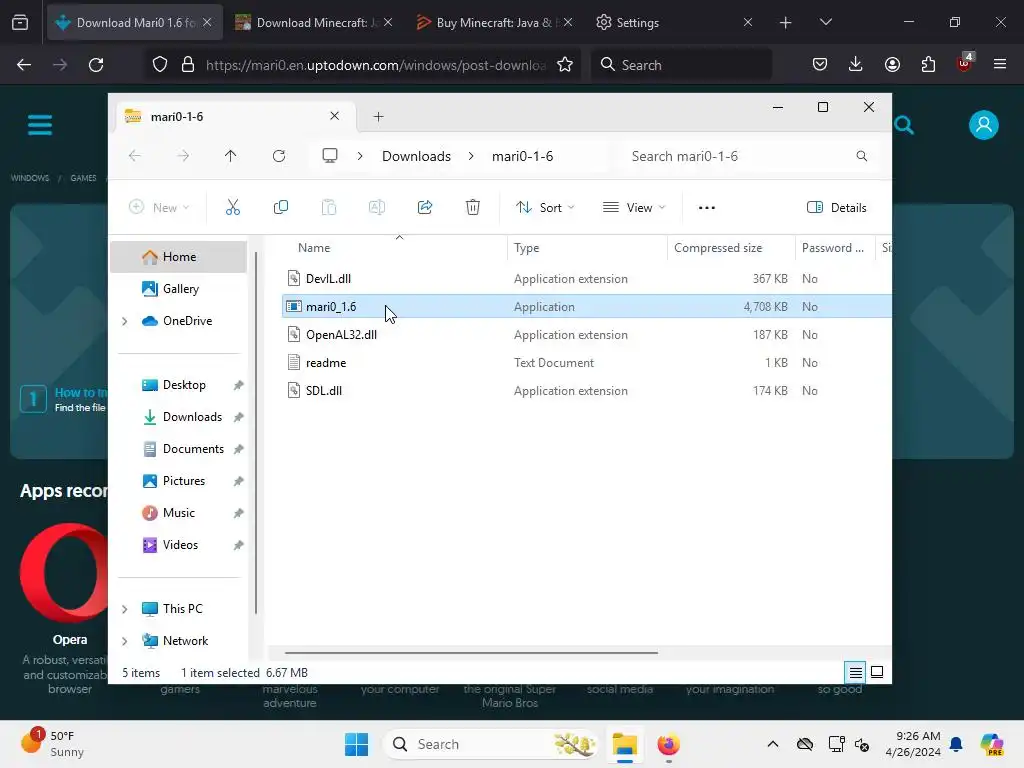Open Videos in quick access
The image size is (1024, 768).
[x=178, y=545]
